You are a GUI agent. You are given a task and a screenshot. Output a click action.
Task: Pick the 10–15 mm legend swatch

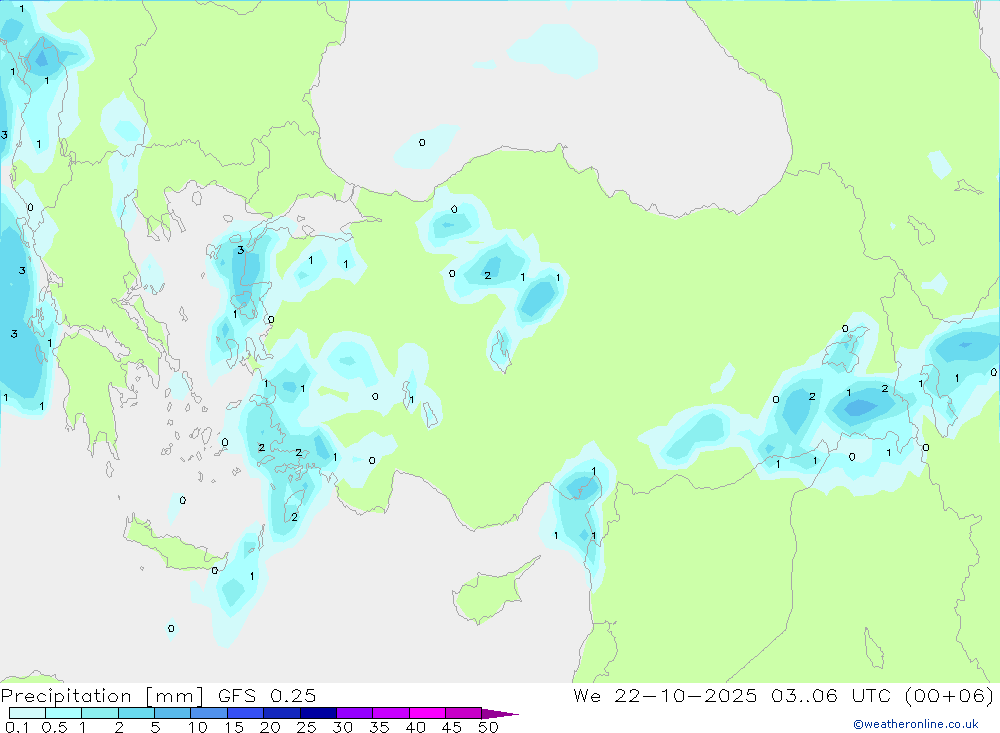point(209,713)
